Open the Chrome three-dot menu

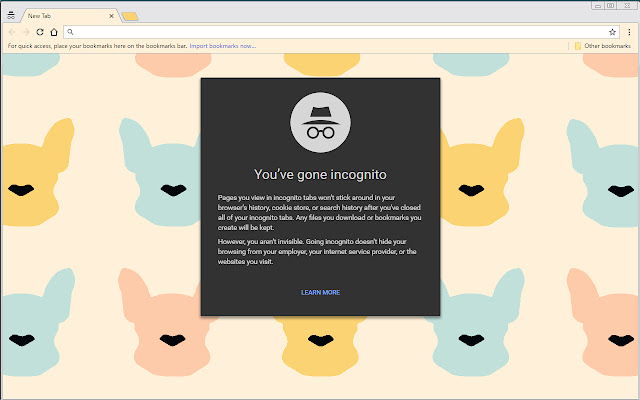(x=628, y=32)
